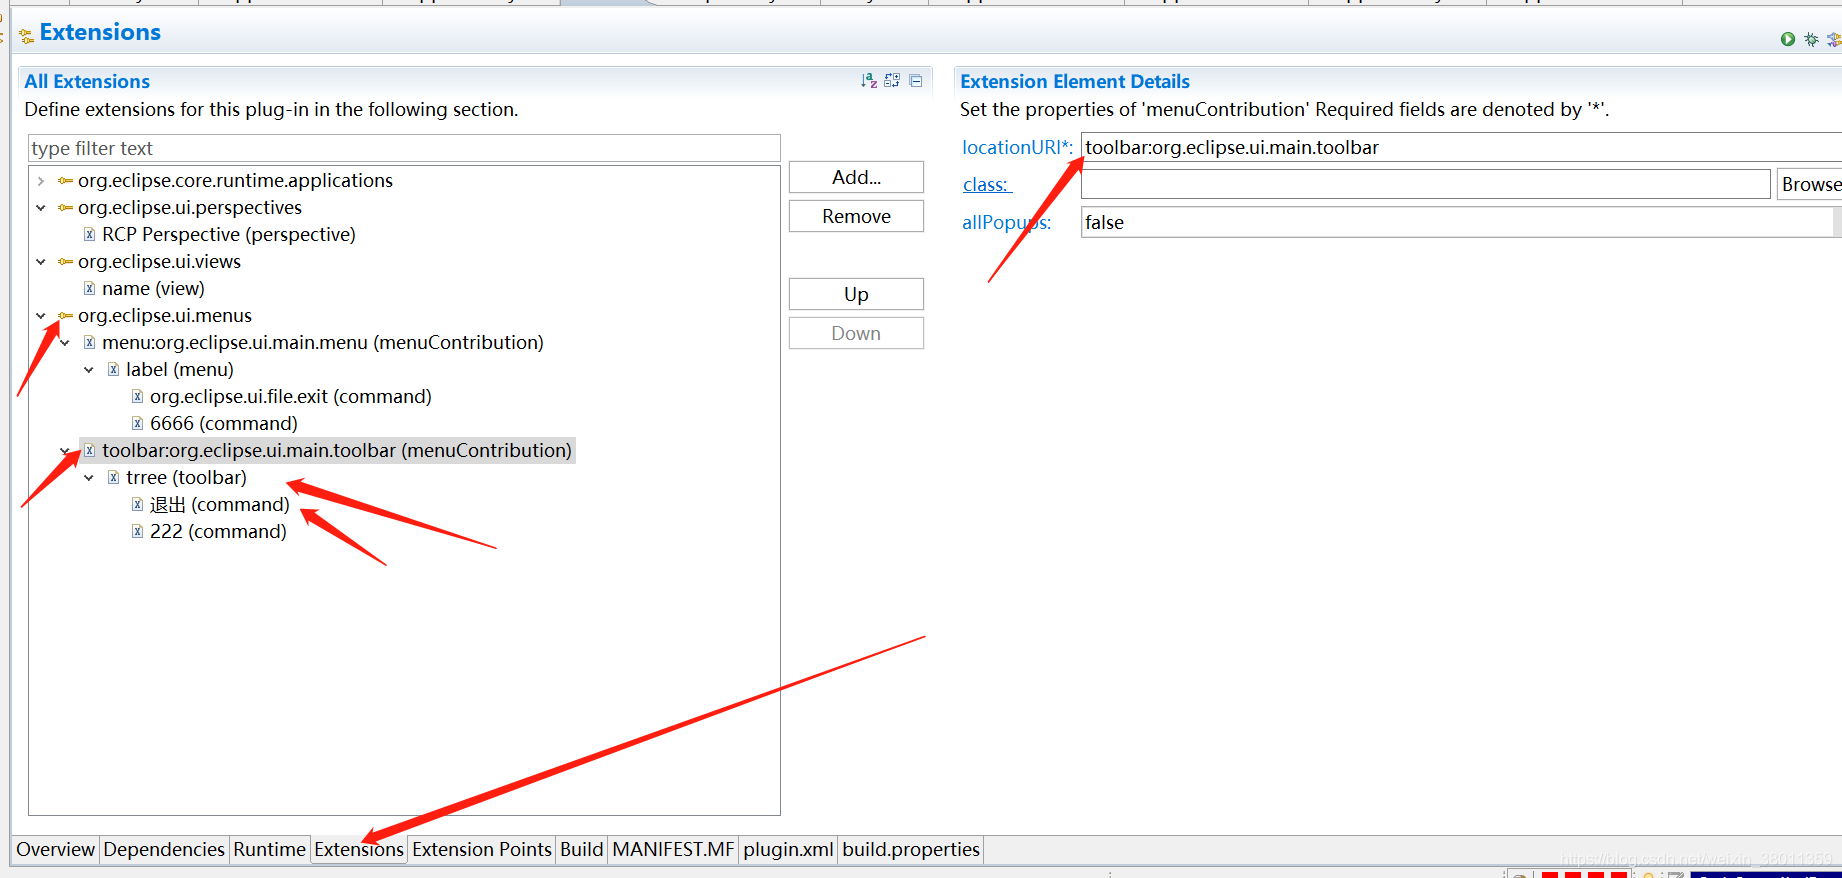Select the name (view) item
Viewport: 1842px width, 878px height.
153,289
